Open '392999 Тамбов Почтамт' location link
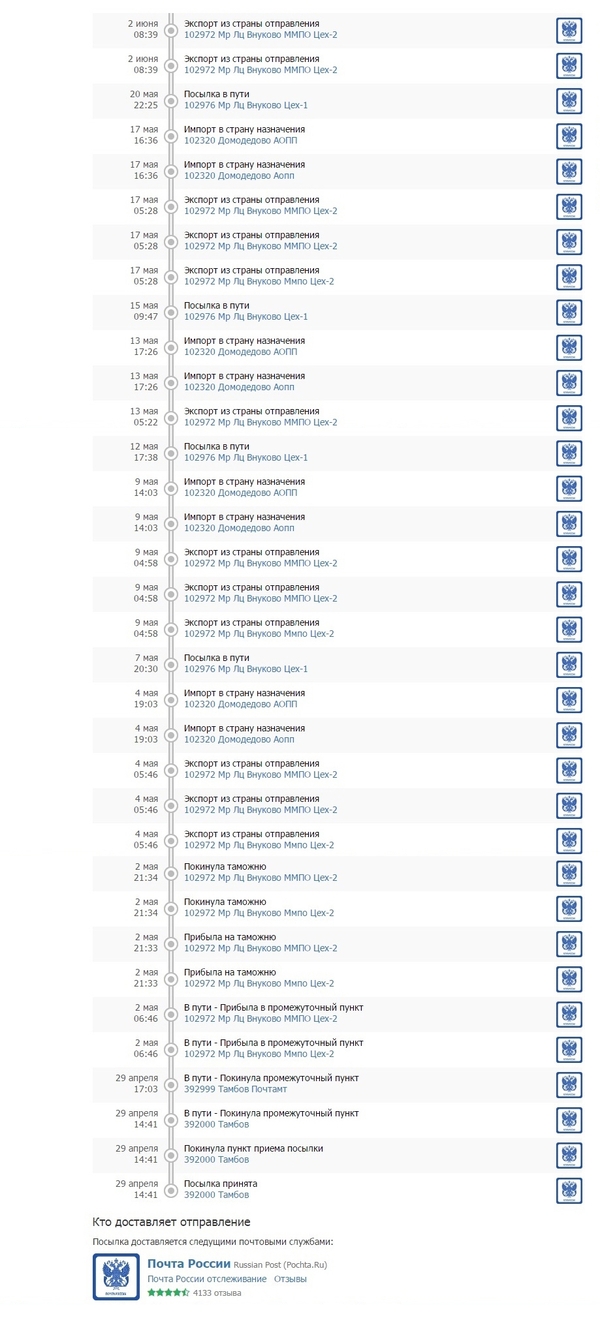 (235, 1089)
